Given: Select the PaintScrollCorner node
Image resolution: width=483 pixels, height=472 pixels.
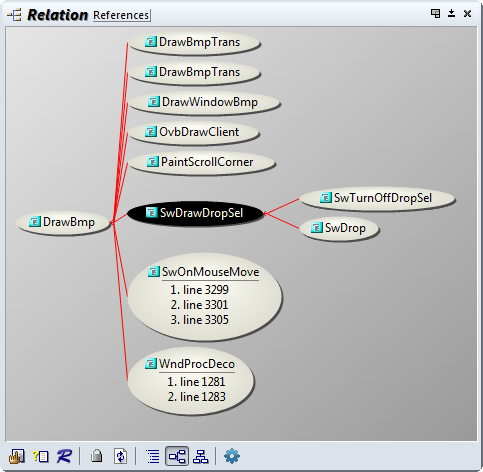Looking at the screenshot, I should pos(201,162).
